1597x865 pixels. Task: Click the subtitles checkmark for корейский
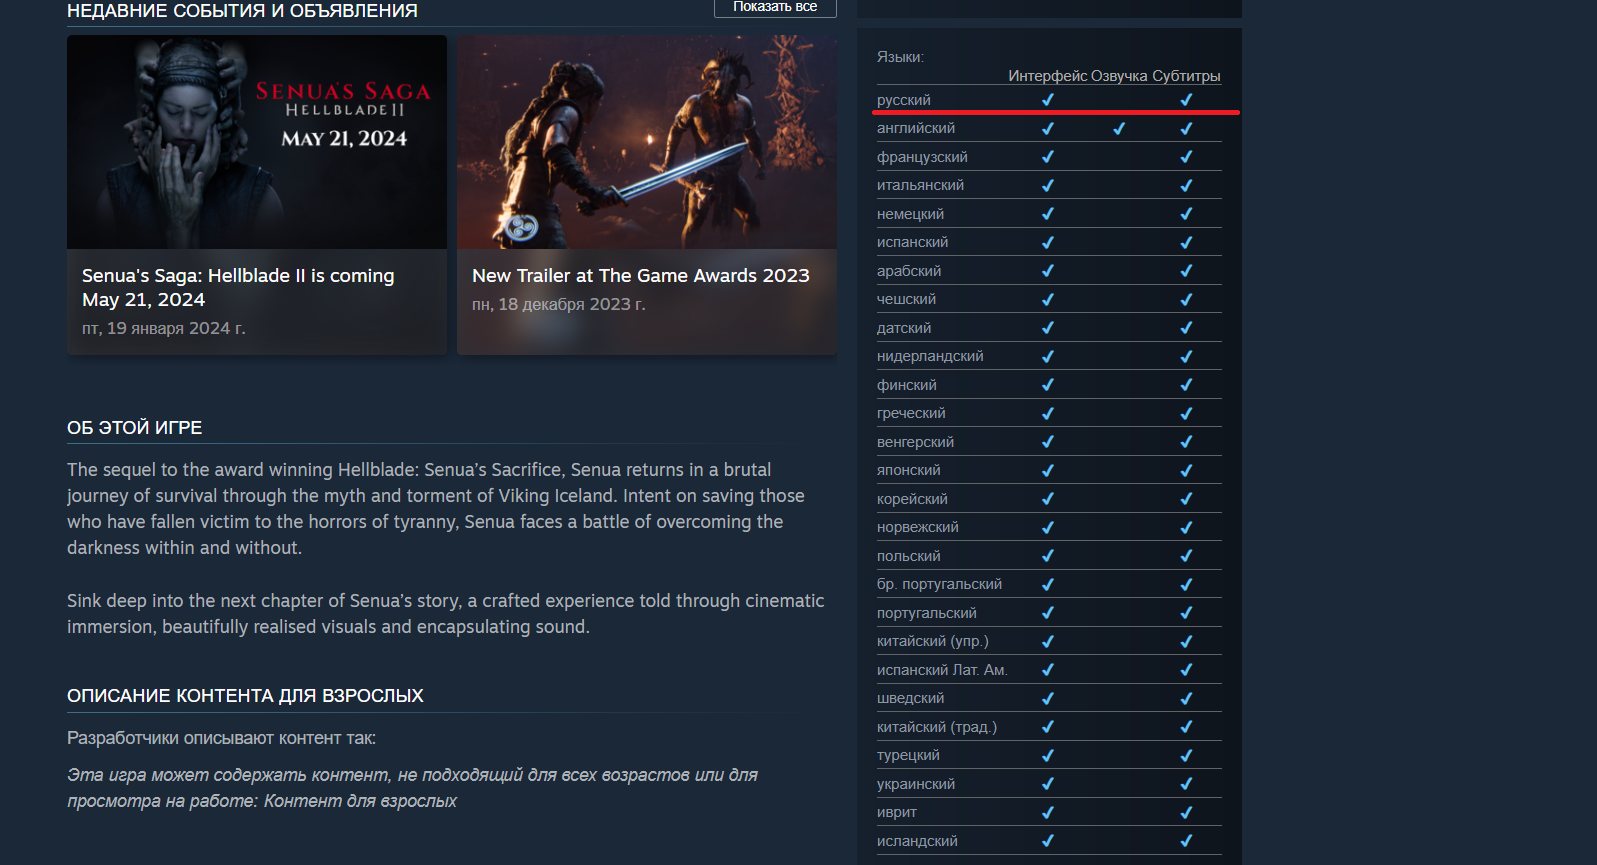[1186, 499]
